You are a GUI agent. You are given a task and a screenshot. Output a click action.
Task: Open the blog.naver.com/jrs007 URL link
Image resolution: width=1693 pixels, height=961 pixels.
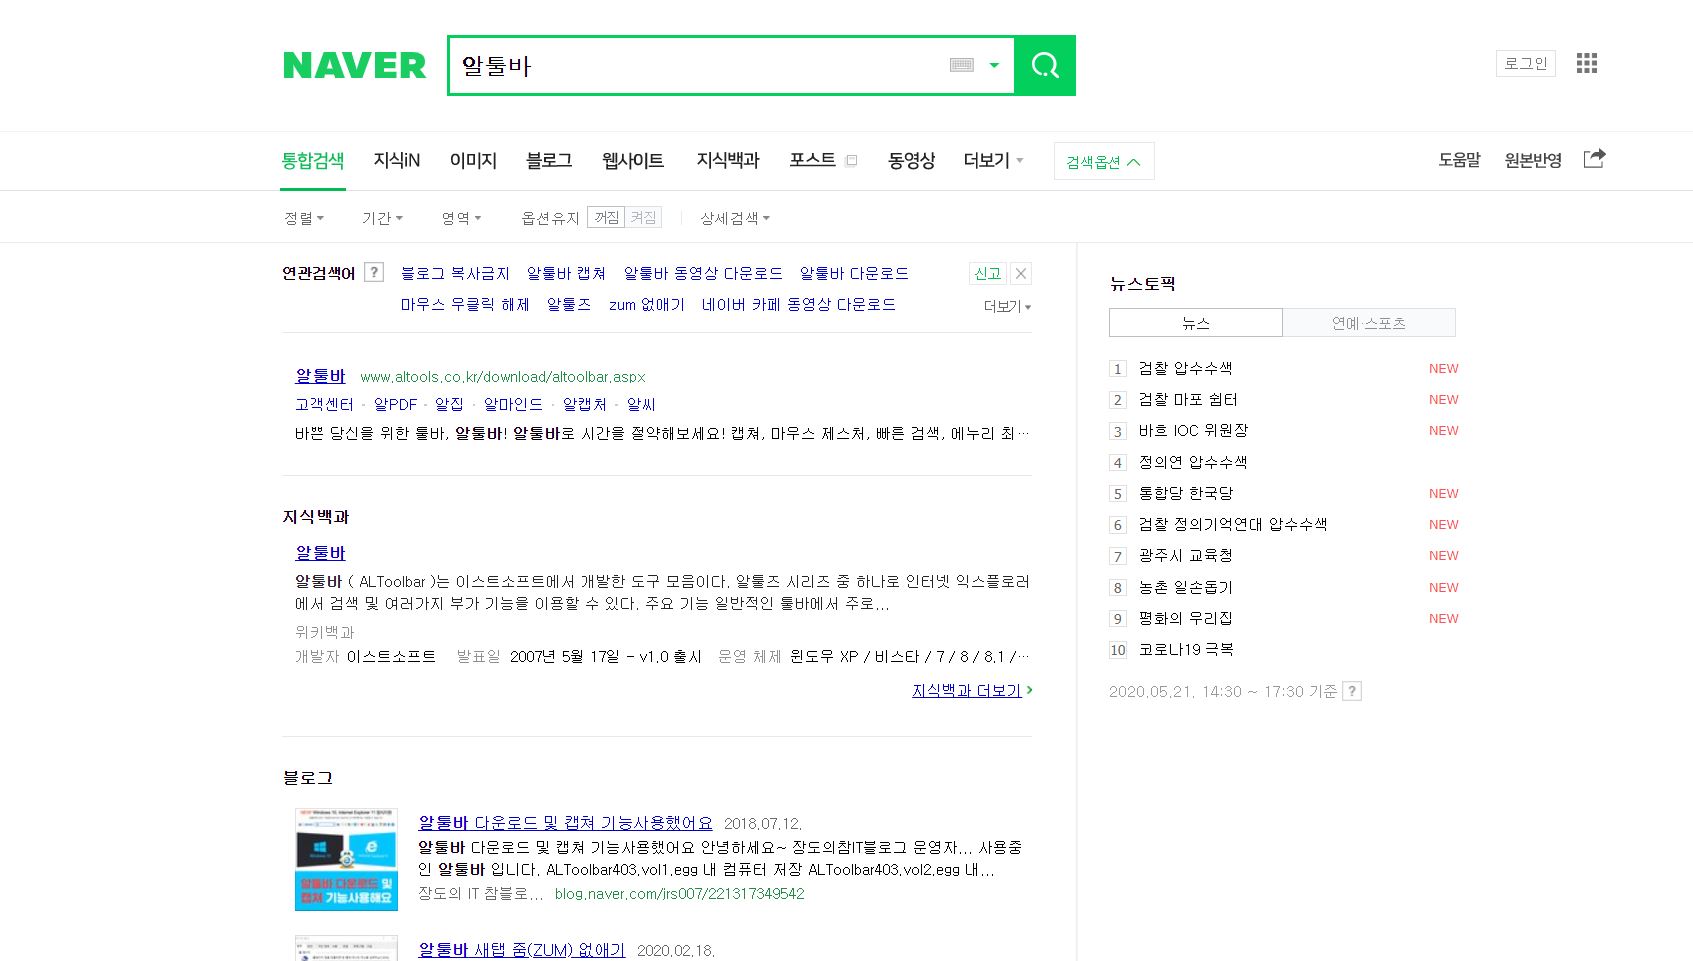coord(679,893)
